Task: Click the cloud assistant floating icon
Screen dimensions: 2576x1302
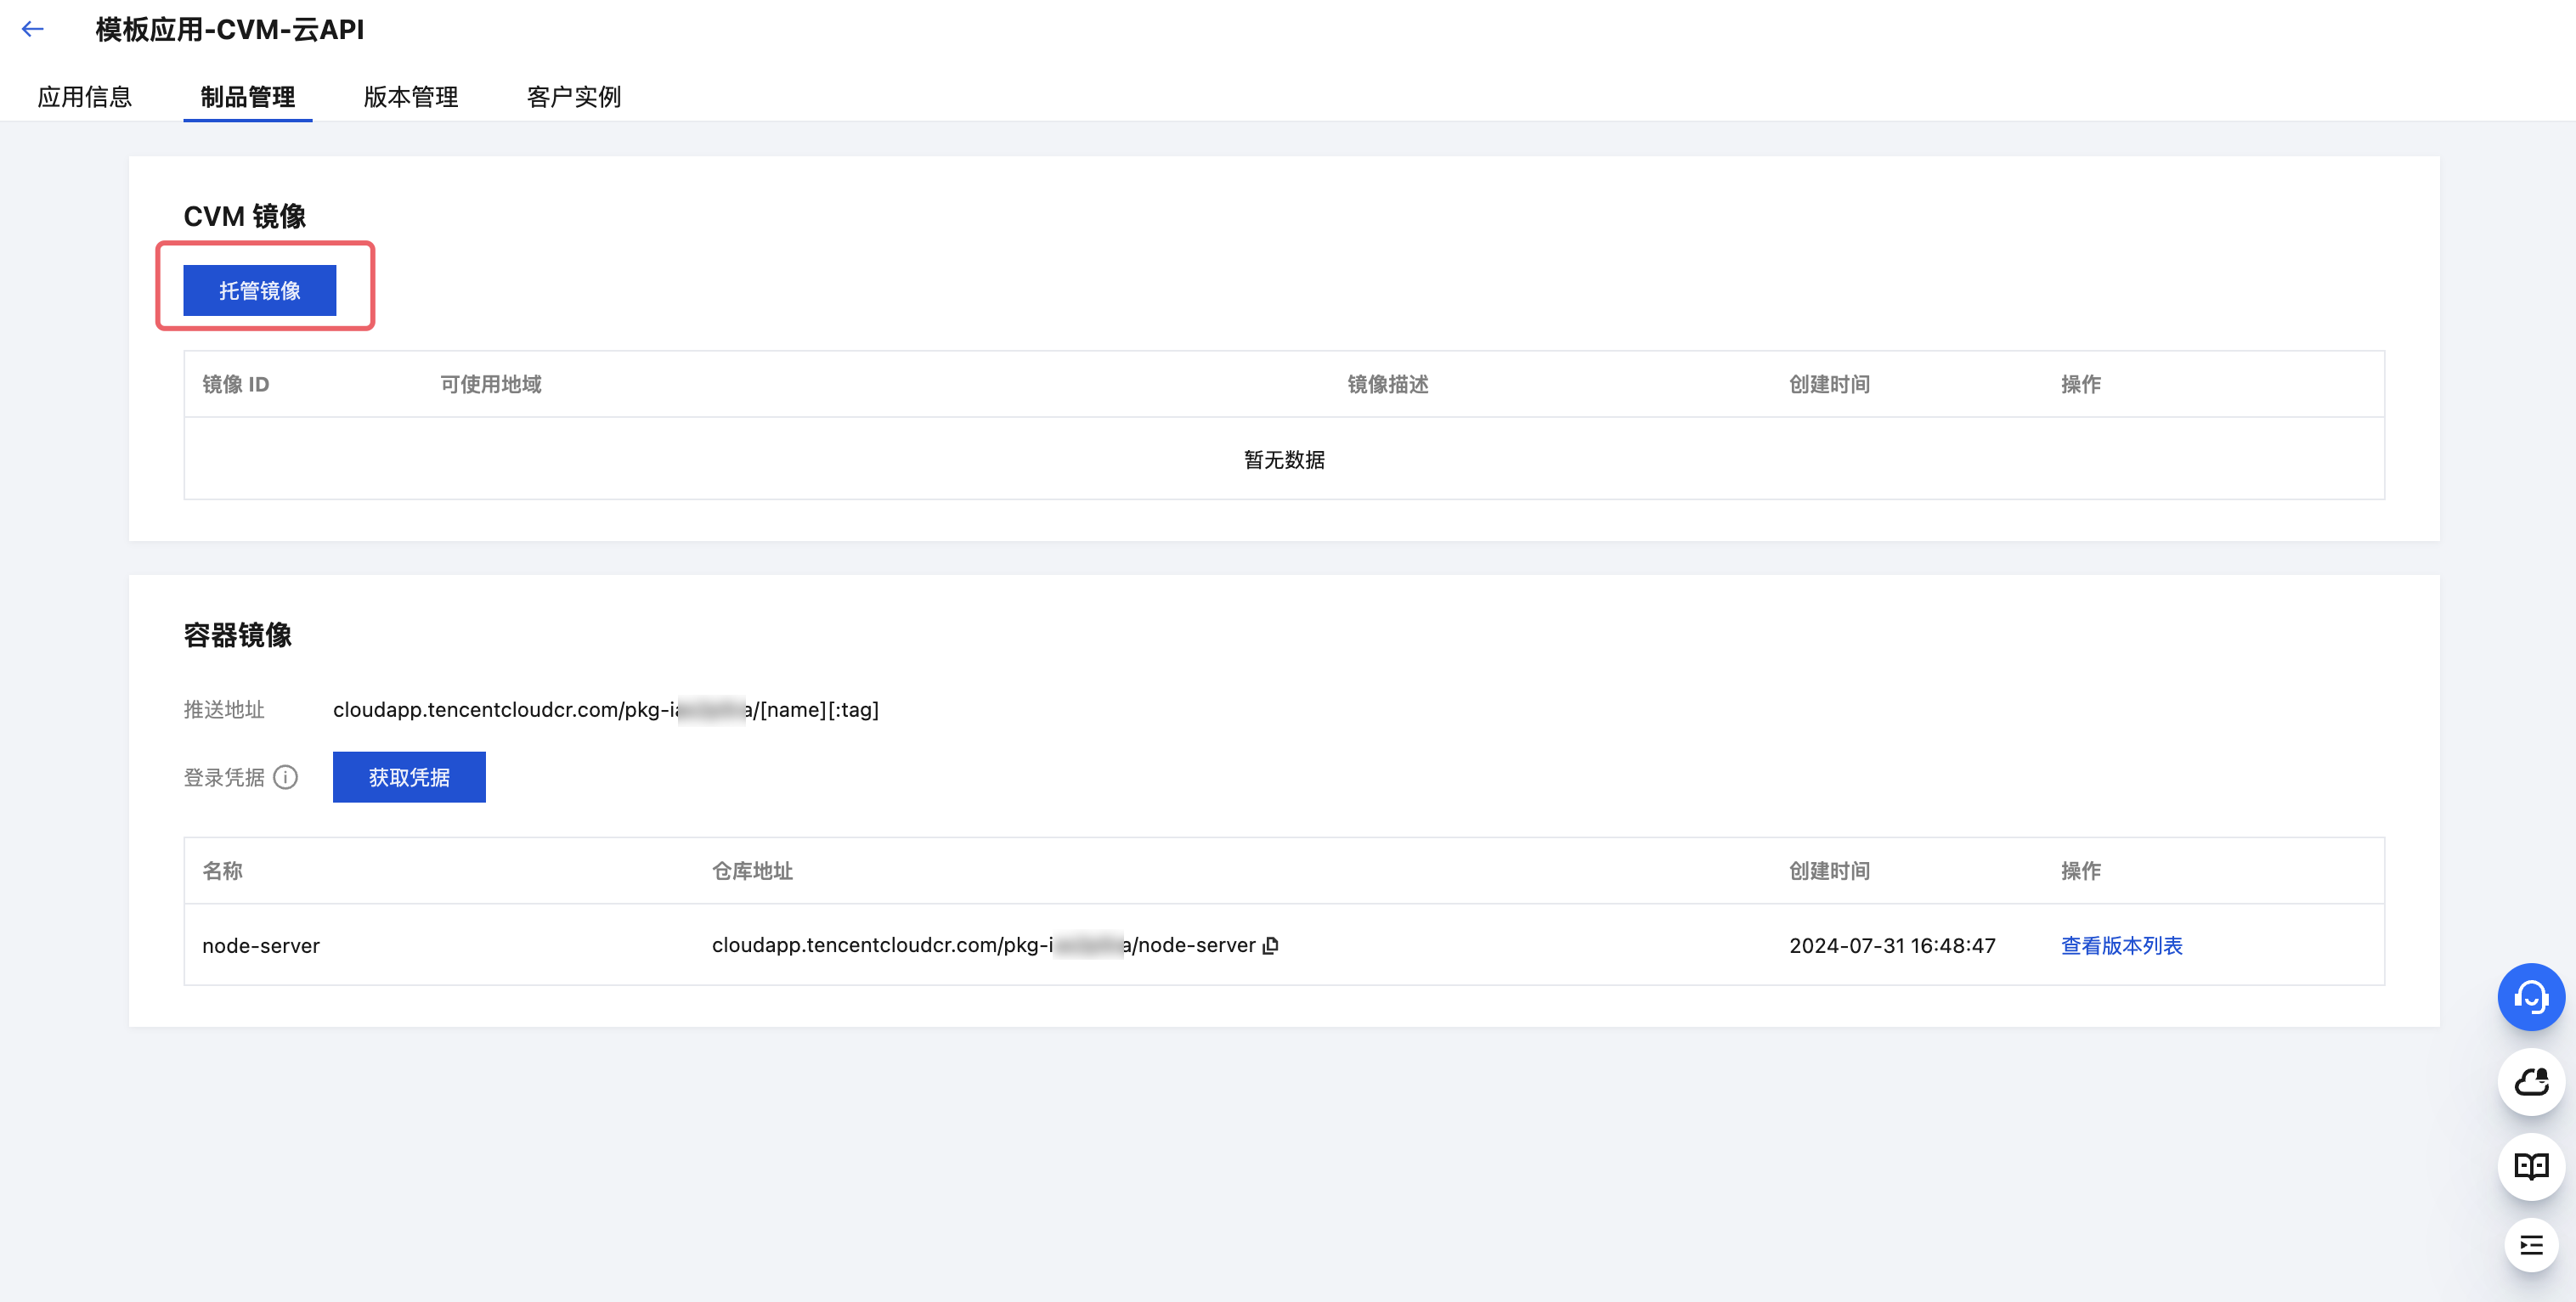Action: tap(2530, 1081)
